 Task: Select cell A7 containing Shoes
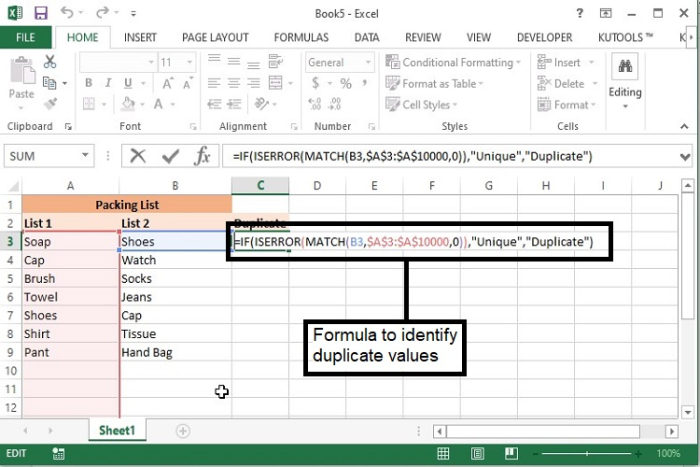pos(70,315)
